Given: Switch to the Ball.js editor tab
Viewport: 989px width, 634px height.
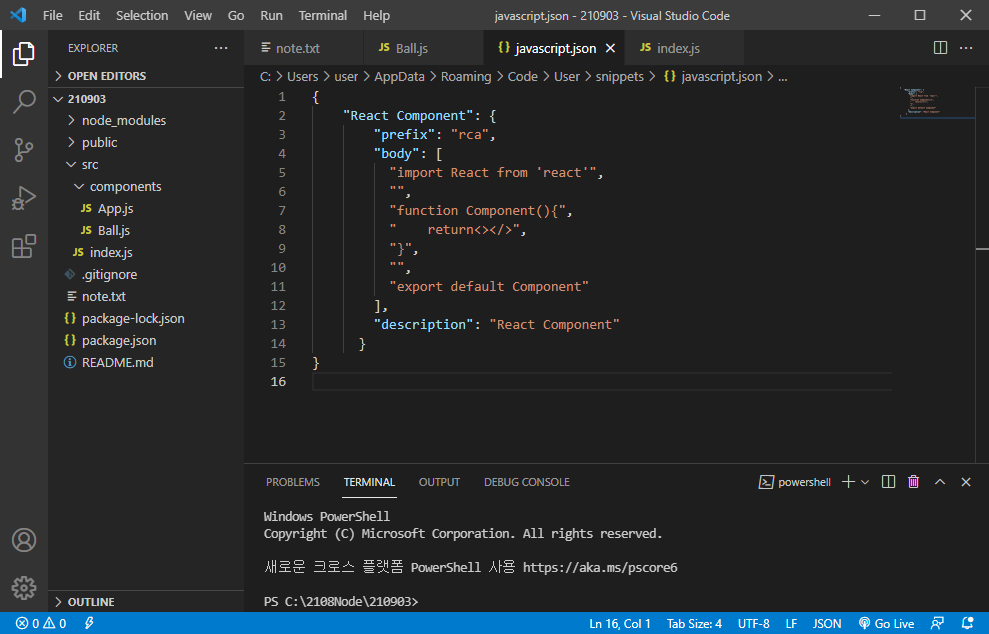Looking at the screenshot, I should (423, 48).
